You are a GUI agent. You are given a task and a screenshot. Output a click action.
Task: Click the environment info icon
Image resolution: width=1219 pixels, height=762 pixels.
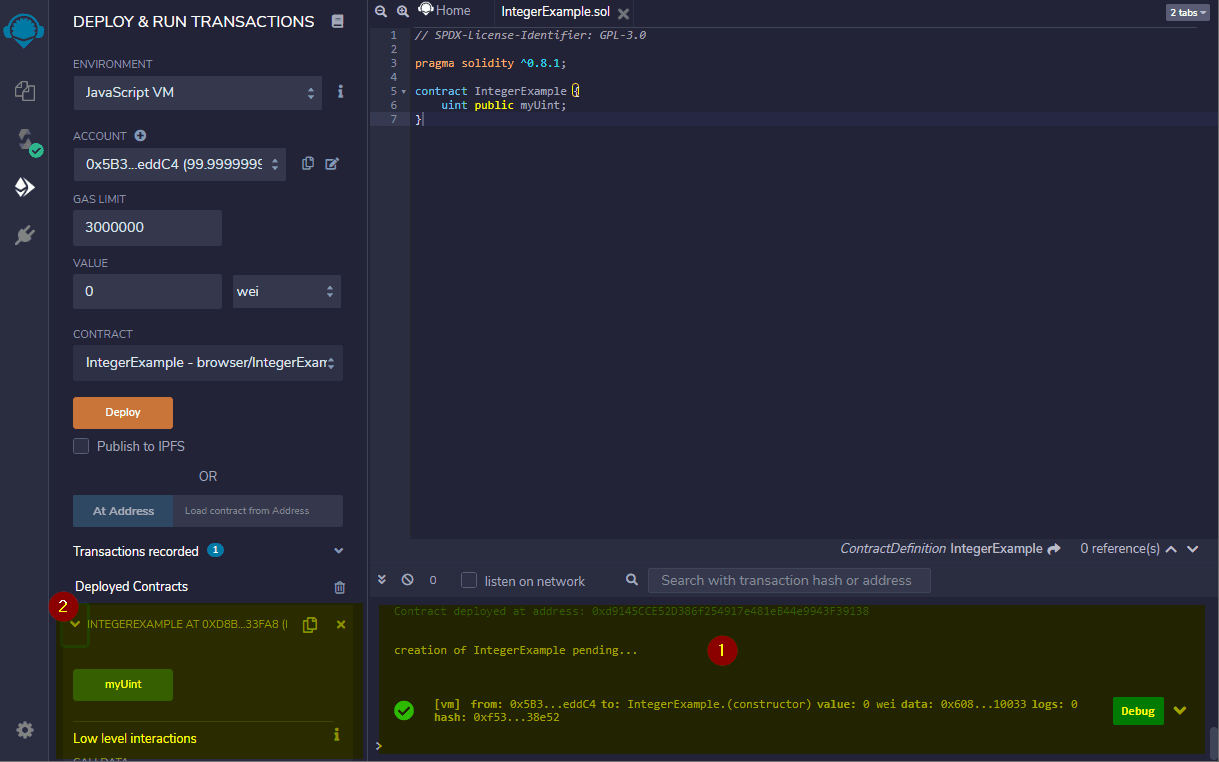340,92
